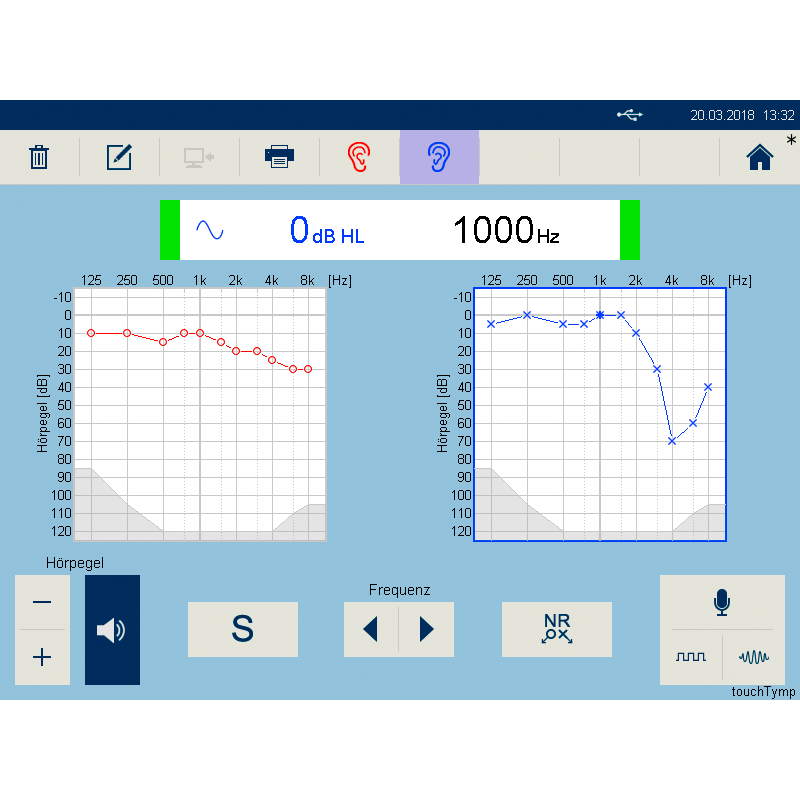The height and width of the screenshot is (800, 800).
Task: Click the printer icon to print audiogram
Action: [x=279, y=157]
